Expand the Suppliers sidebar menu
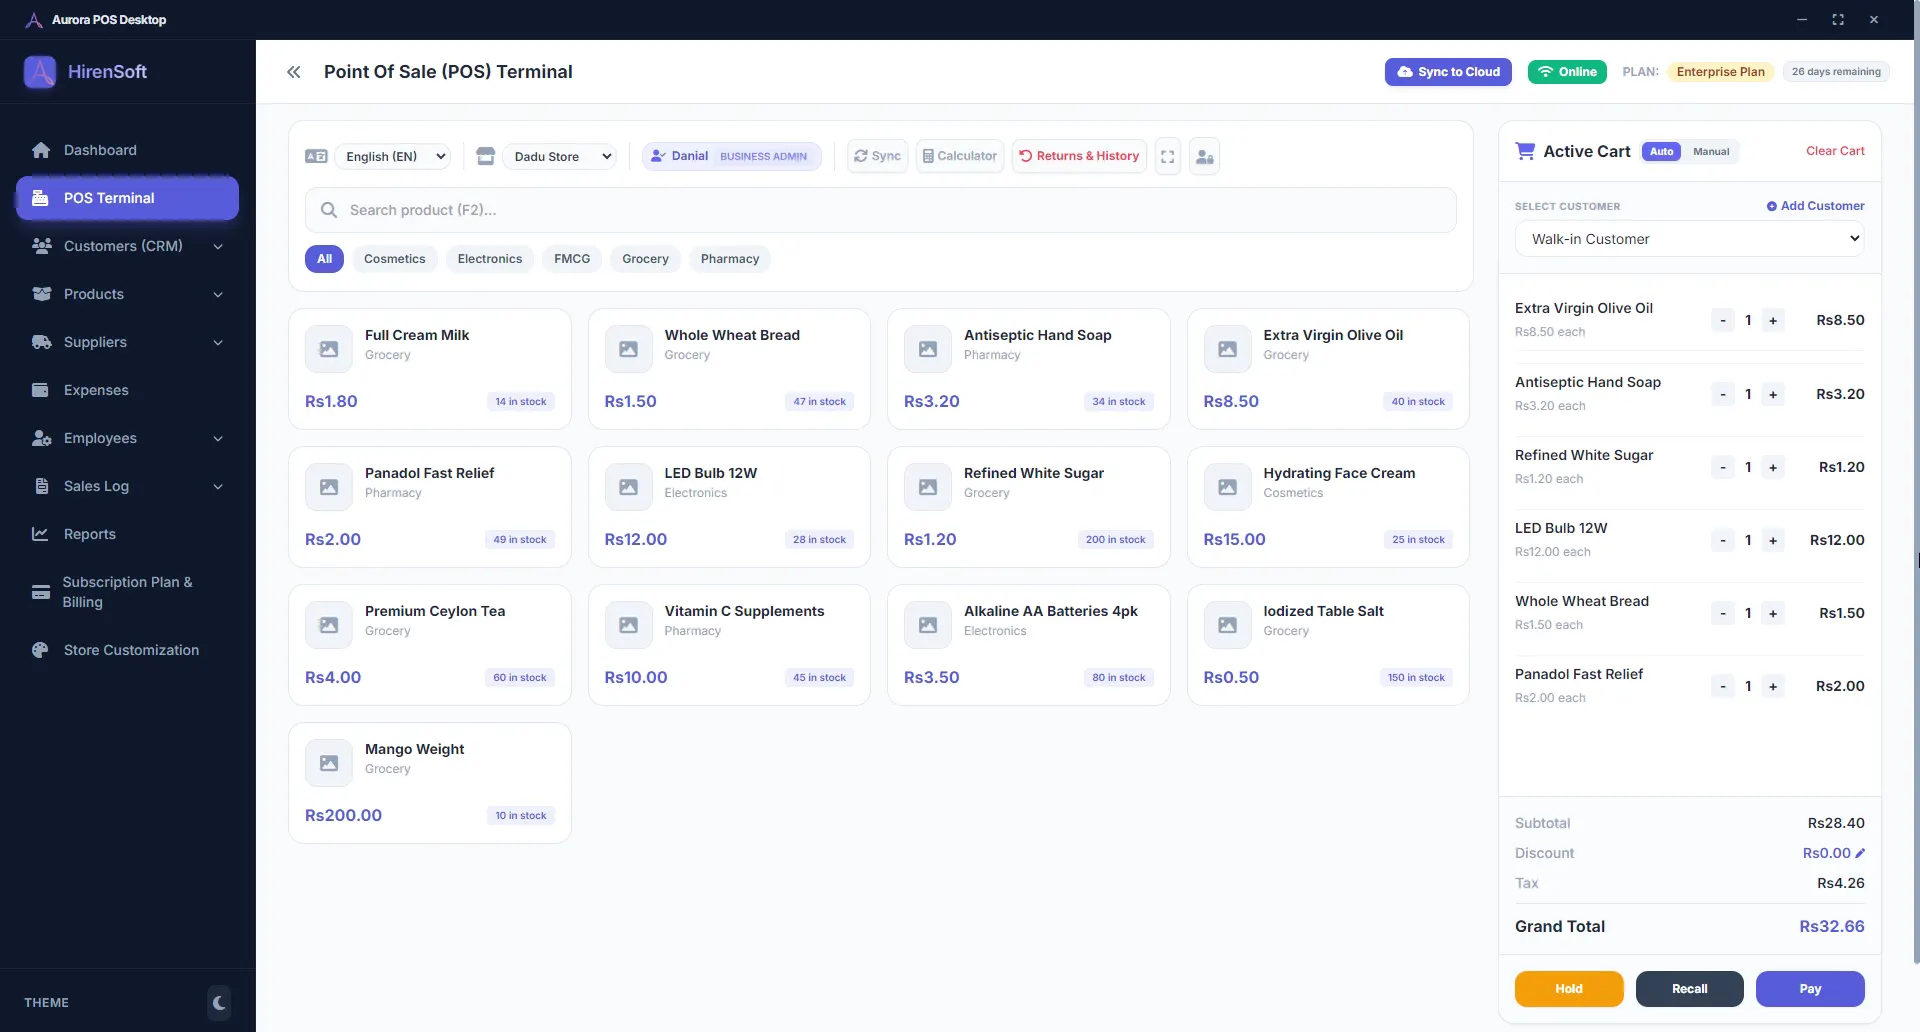The image size is (1920, 1032). click(x=127, y=342)
